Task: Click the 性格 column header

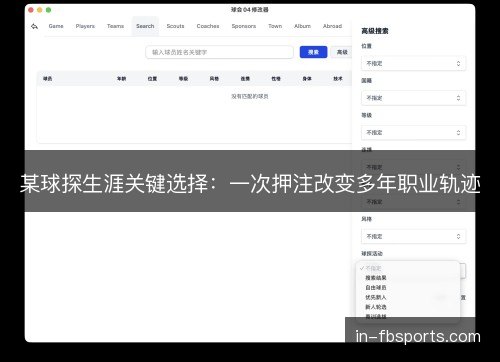Action: pos(276,79)
